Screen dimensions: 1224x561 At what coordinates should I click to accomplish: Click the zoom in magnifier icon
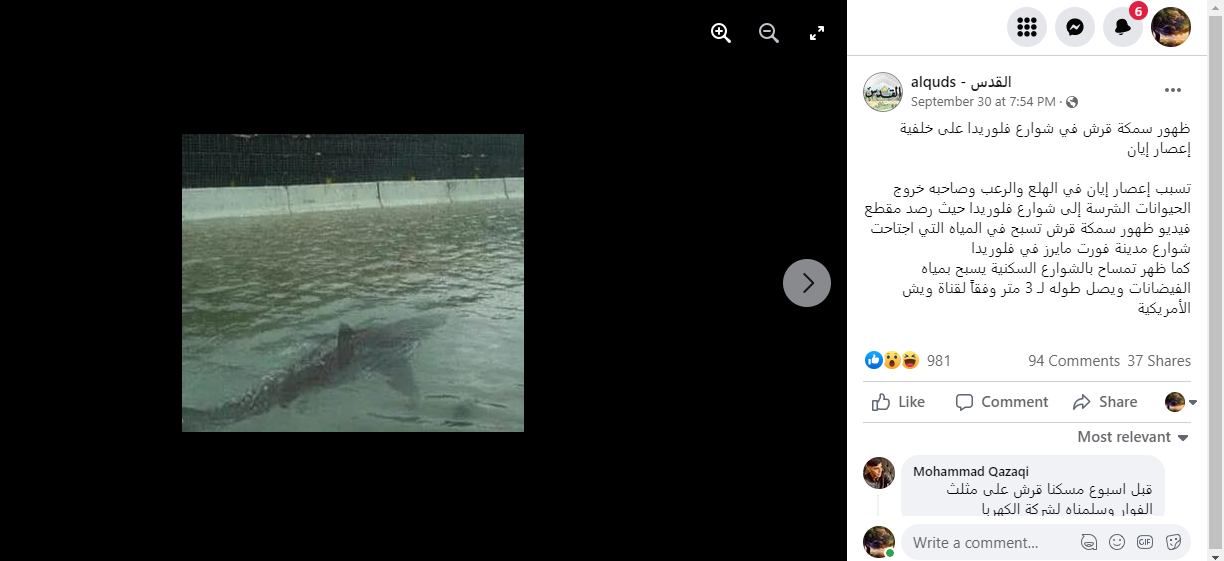pos(721,33)
